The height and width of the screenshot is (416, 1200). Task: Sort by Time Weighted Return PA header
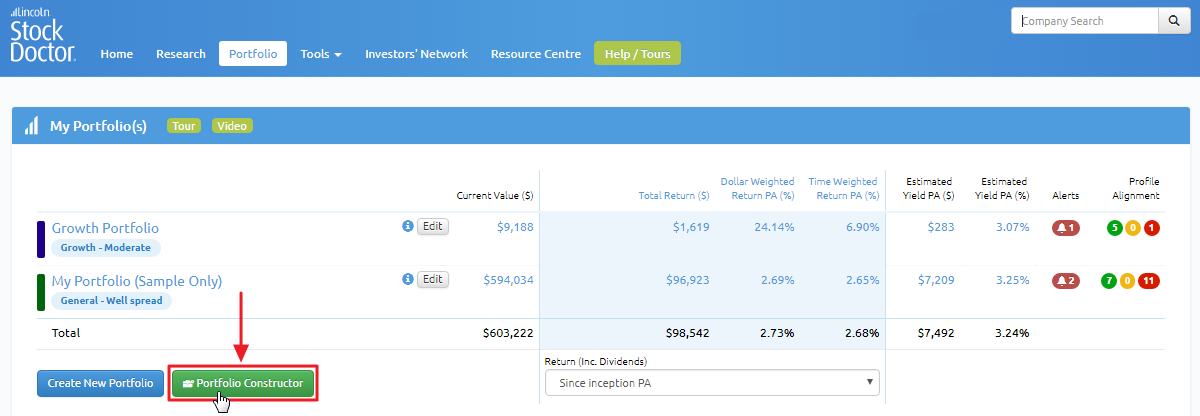coord(844,188)
